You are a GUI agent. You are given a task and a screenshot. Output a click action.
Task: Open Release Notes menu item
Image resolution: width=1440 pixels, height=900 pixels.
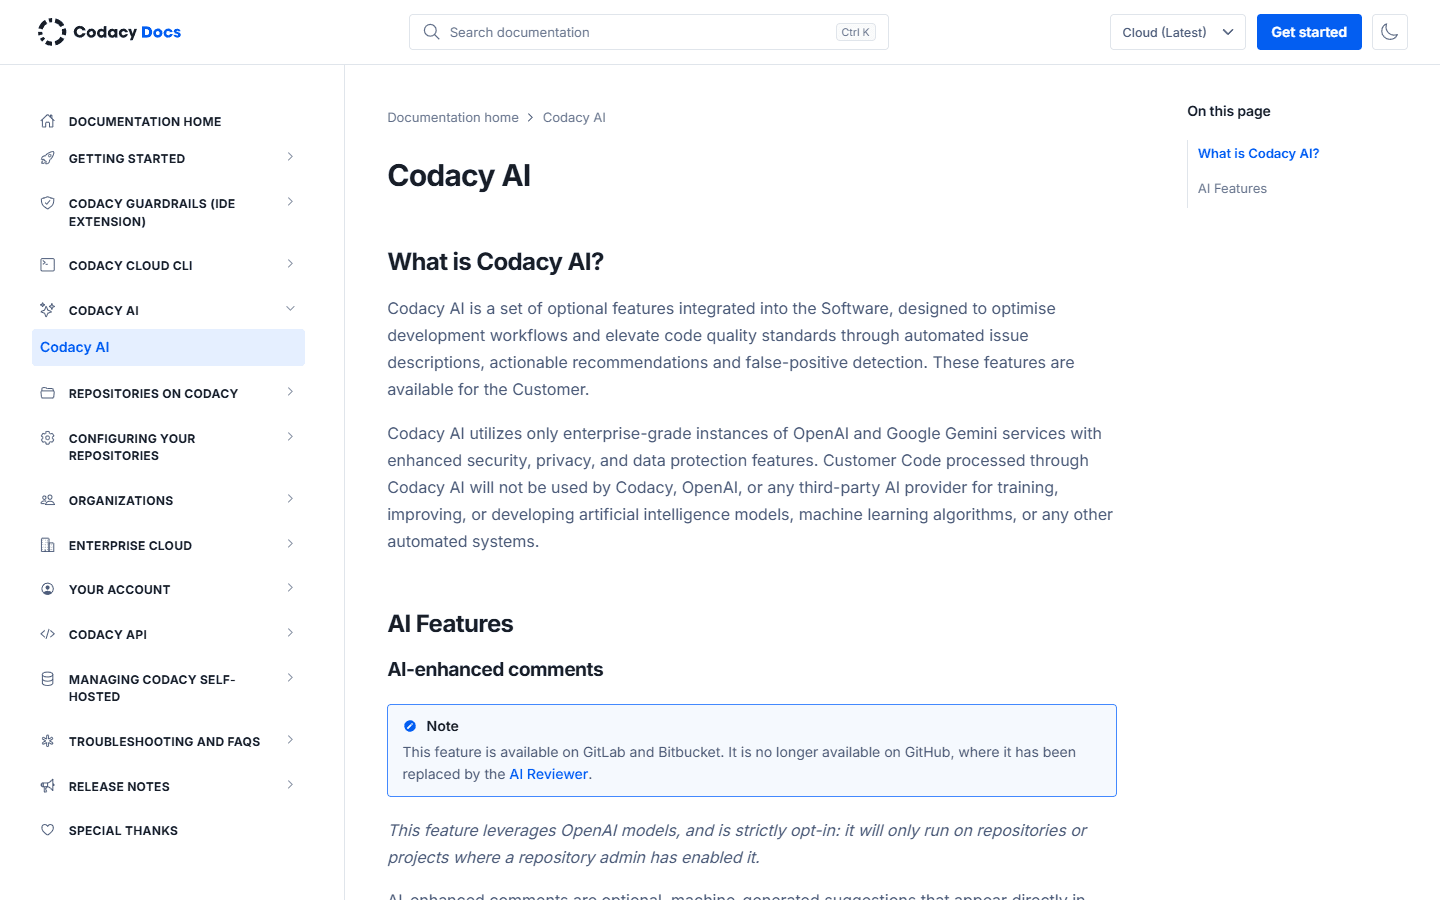(119, 787)
